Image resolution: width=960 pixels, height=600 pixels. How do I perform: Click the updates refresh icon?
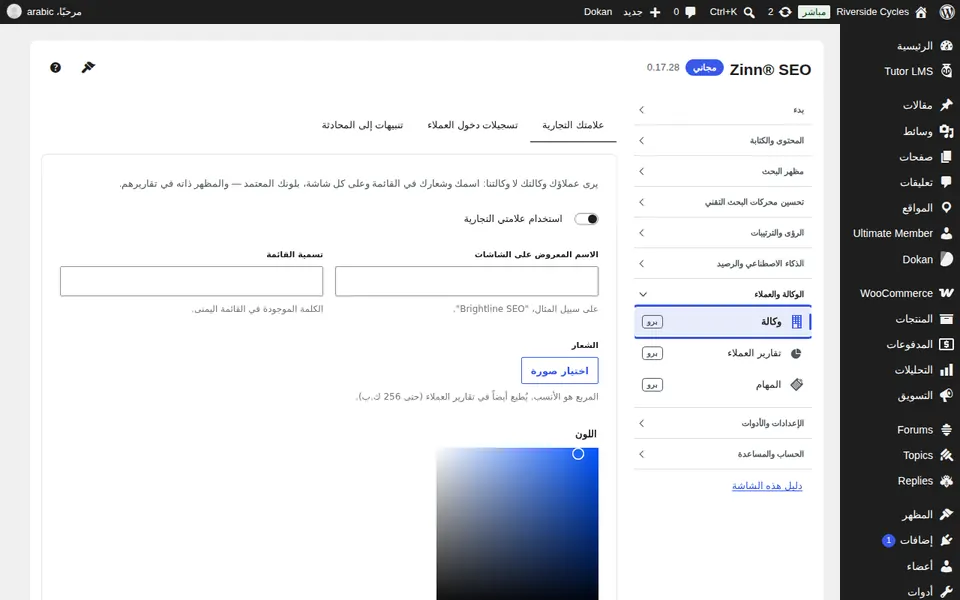click(x=785, y=12)
